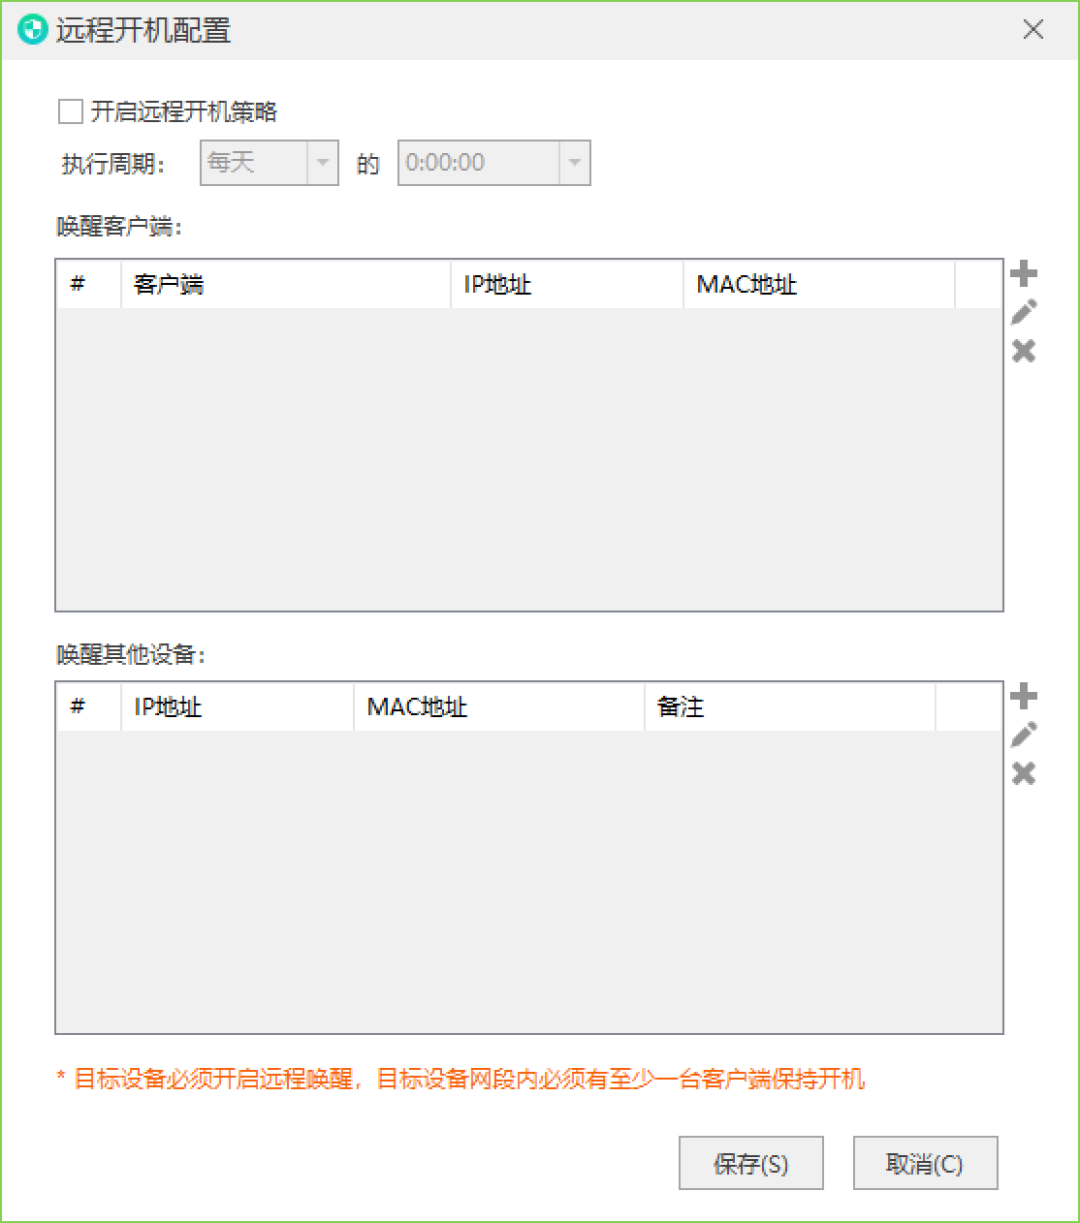Delete the selected entry from 唤醒其他设备 list
Viewport: 1080px width, 1223px height.
click(x=1023, y=774)
